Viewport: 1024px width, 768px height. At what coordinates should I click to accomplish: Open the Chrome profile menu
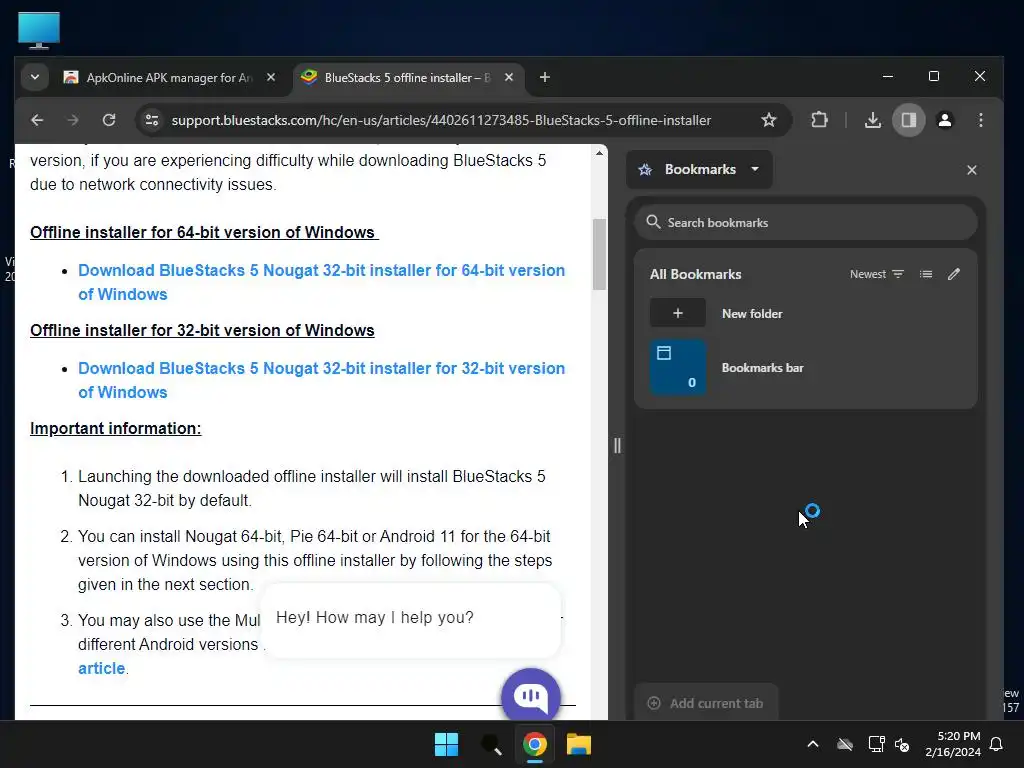944,120
